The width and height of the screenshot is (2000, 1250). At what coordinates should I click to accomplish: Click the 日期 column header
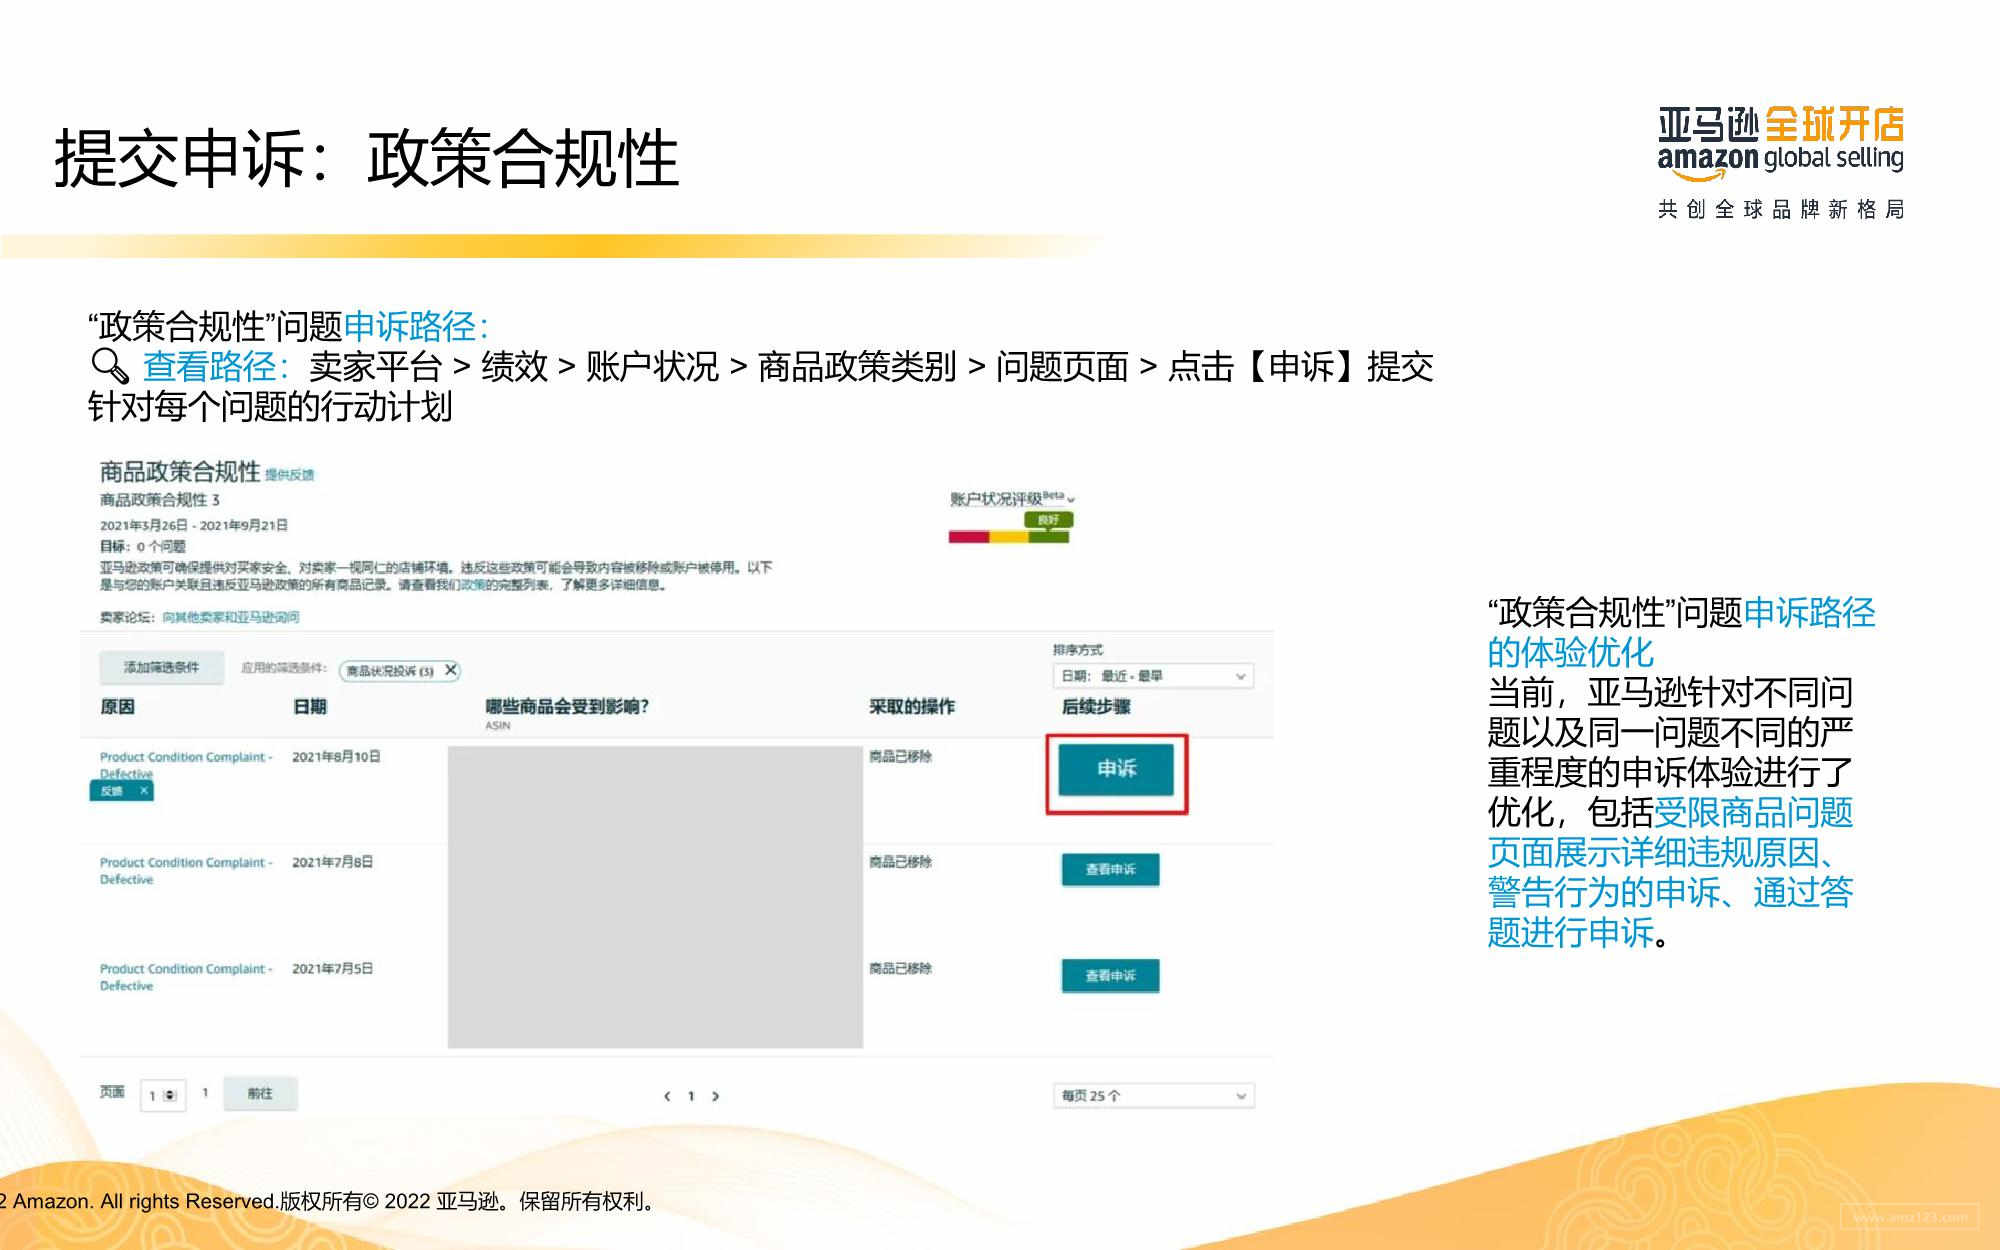coord(310,707)
